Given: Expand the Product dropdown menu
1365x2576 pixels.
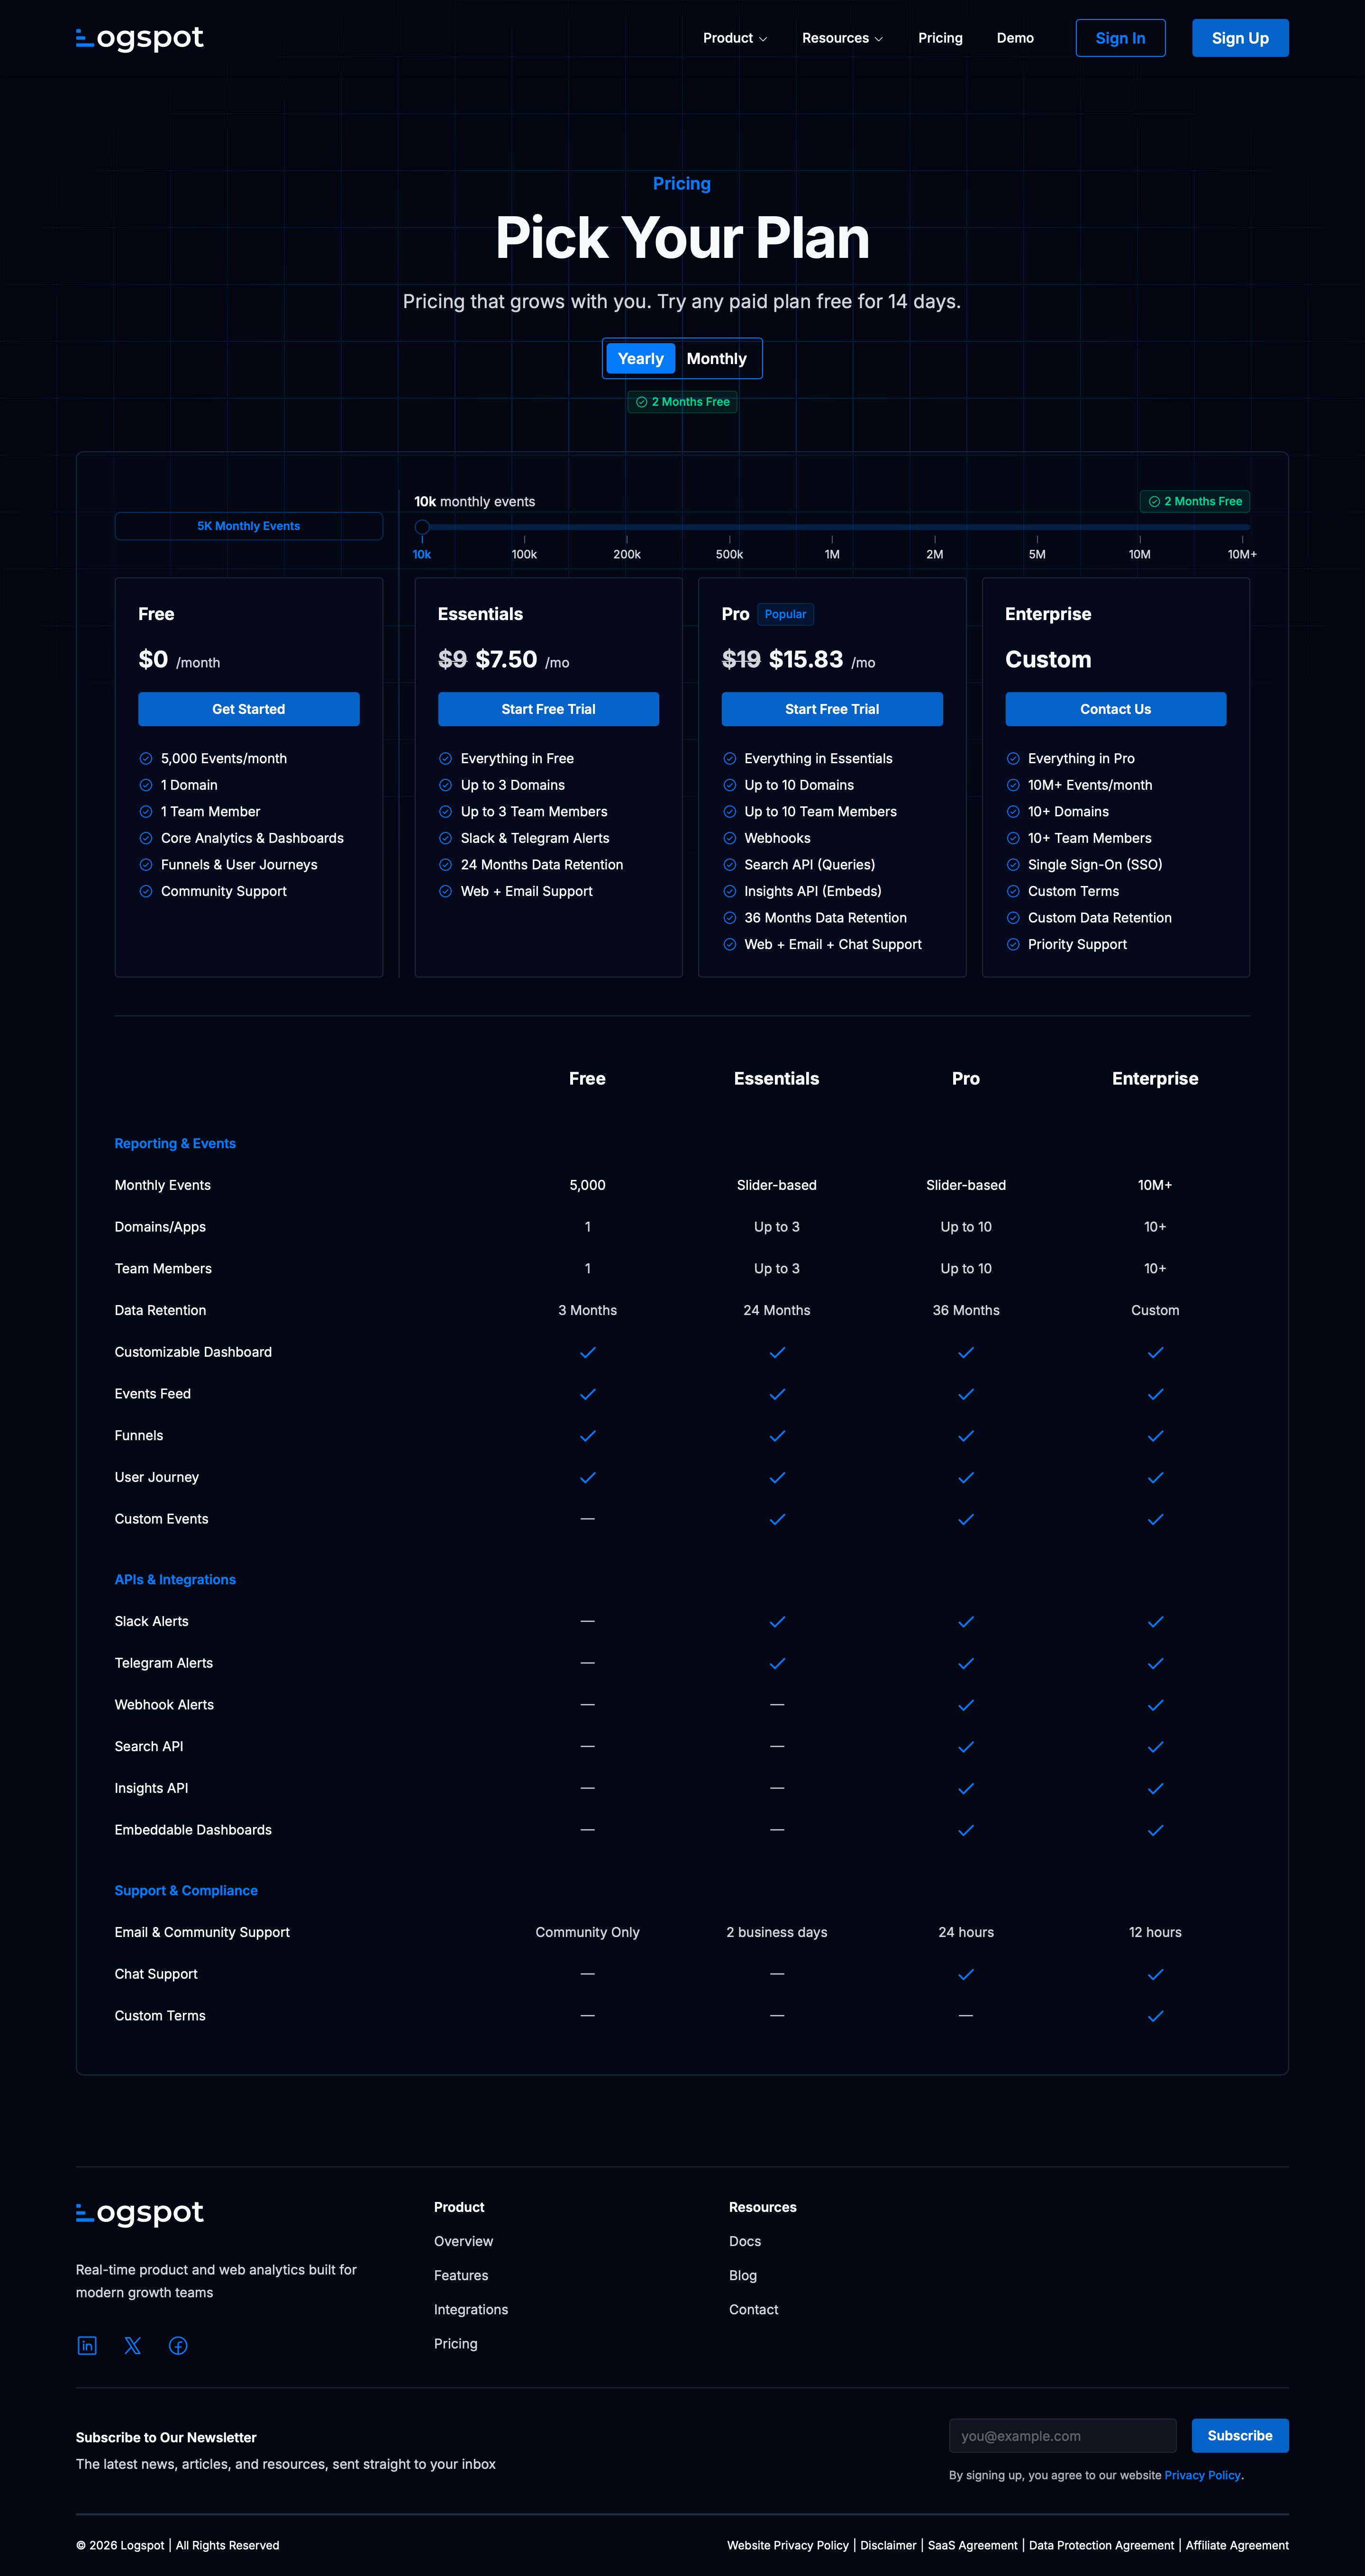Looking at the screenshot, I should tap(735, 38).
